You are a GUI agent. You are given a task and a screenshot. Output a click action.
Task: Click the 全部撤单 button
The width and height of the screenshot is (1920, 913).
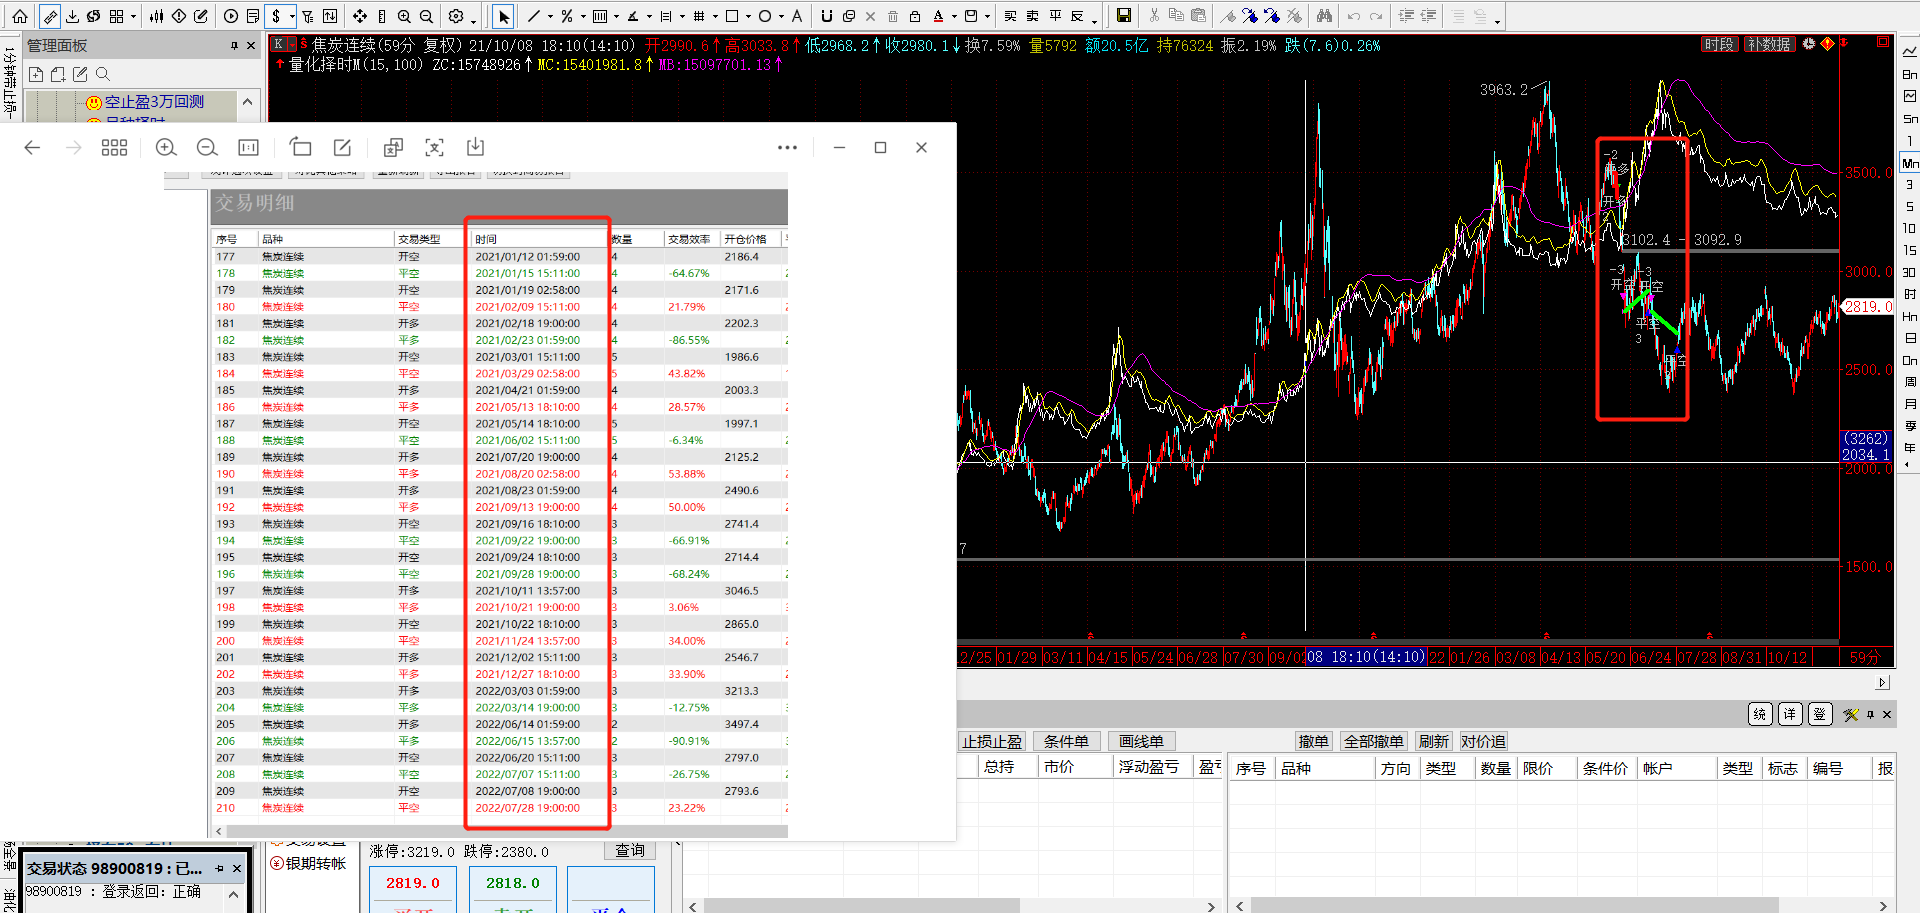tap(1374, 741)
